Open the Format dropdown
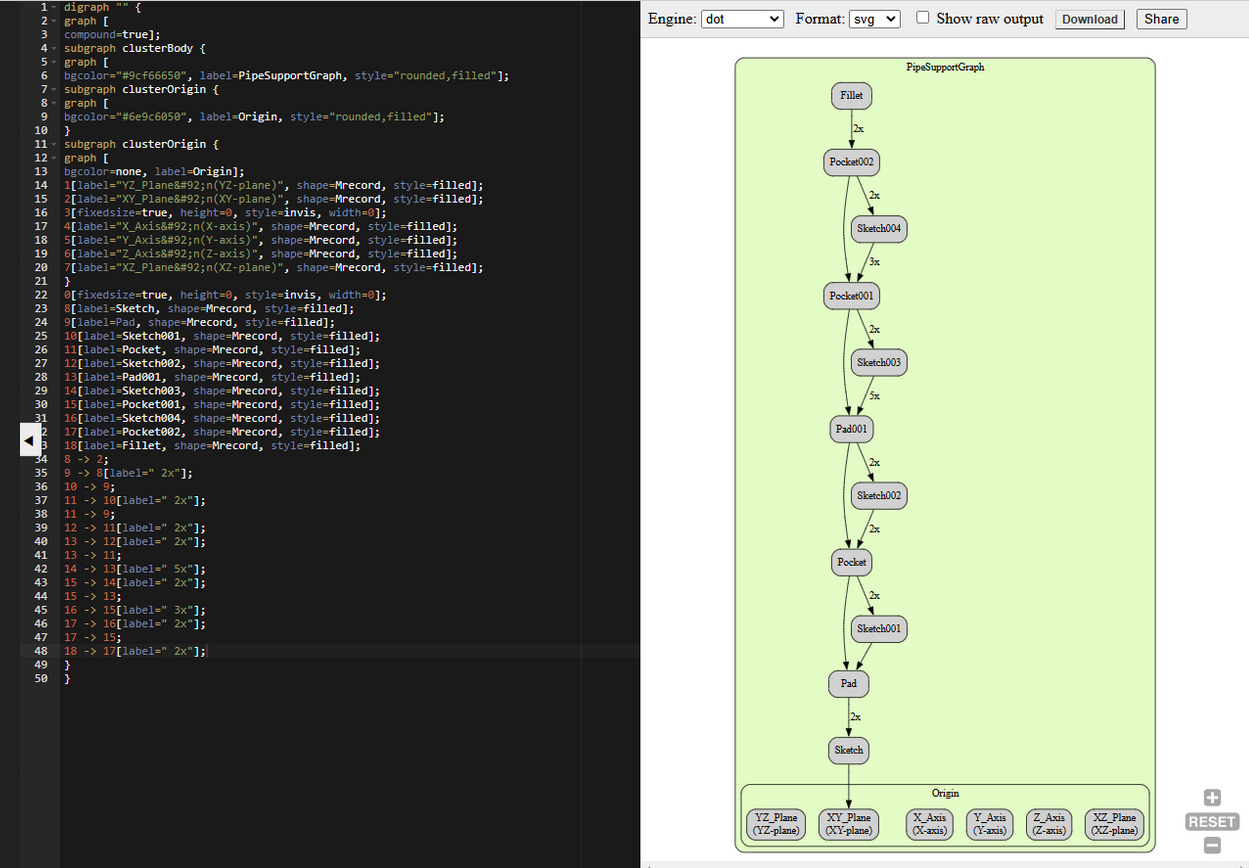 875,19
